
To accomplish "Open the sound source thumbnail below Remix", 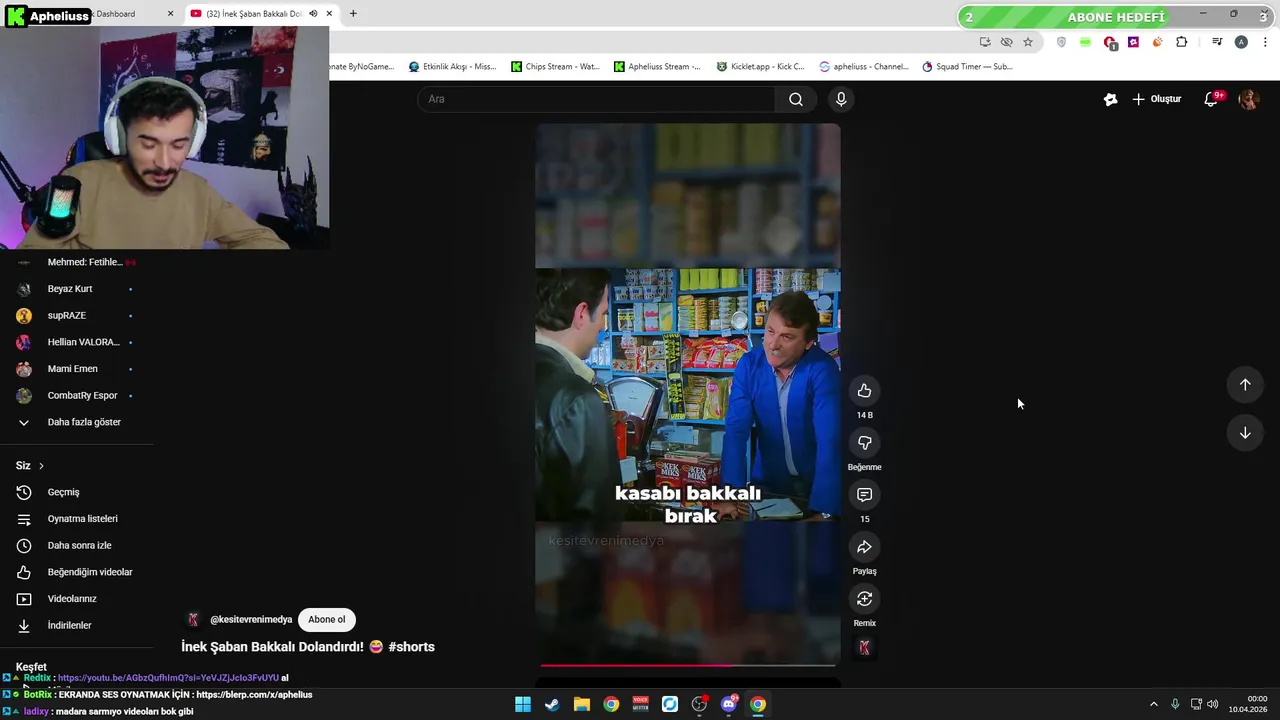I will pyautogui.click(x=864, y=648).
